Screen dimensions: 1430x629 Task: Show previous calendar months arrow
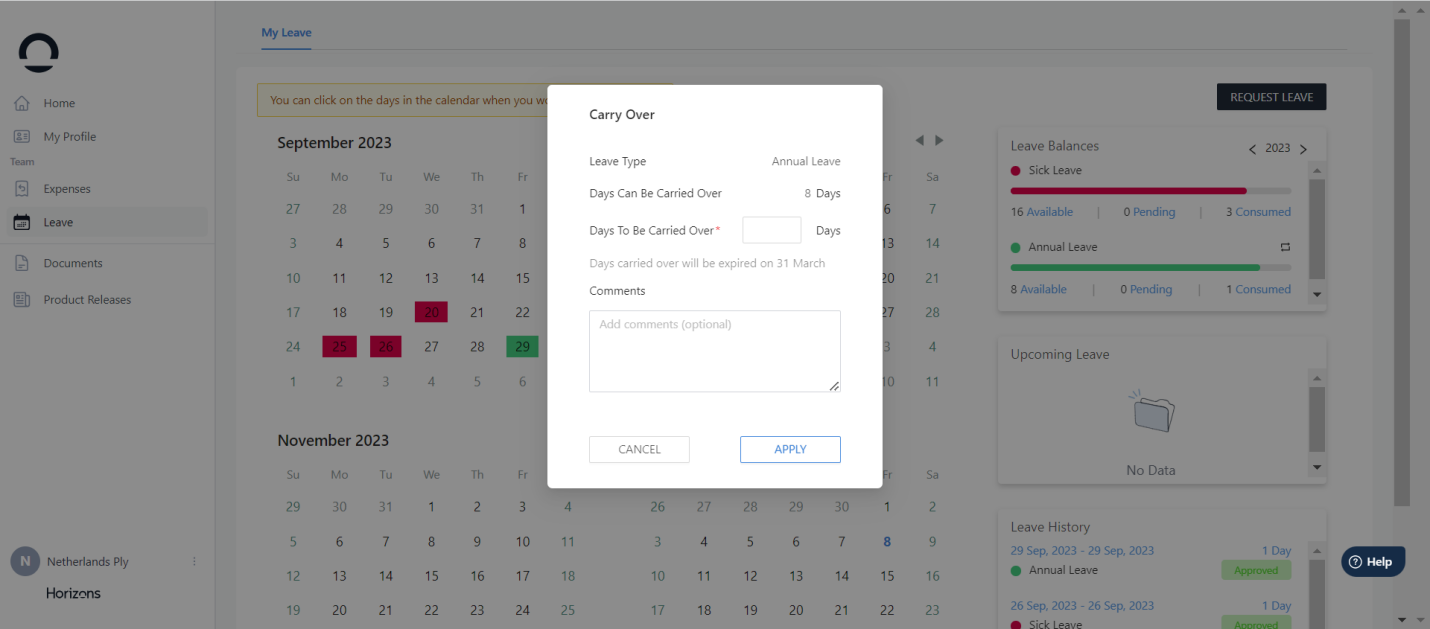(x=919, y=141)
